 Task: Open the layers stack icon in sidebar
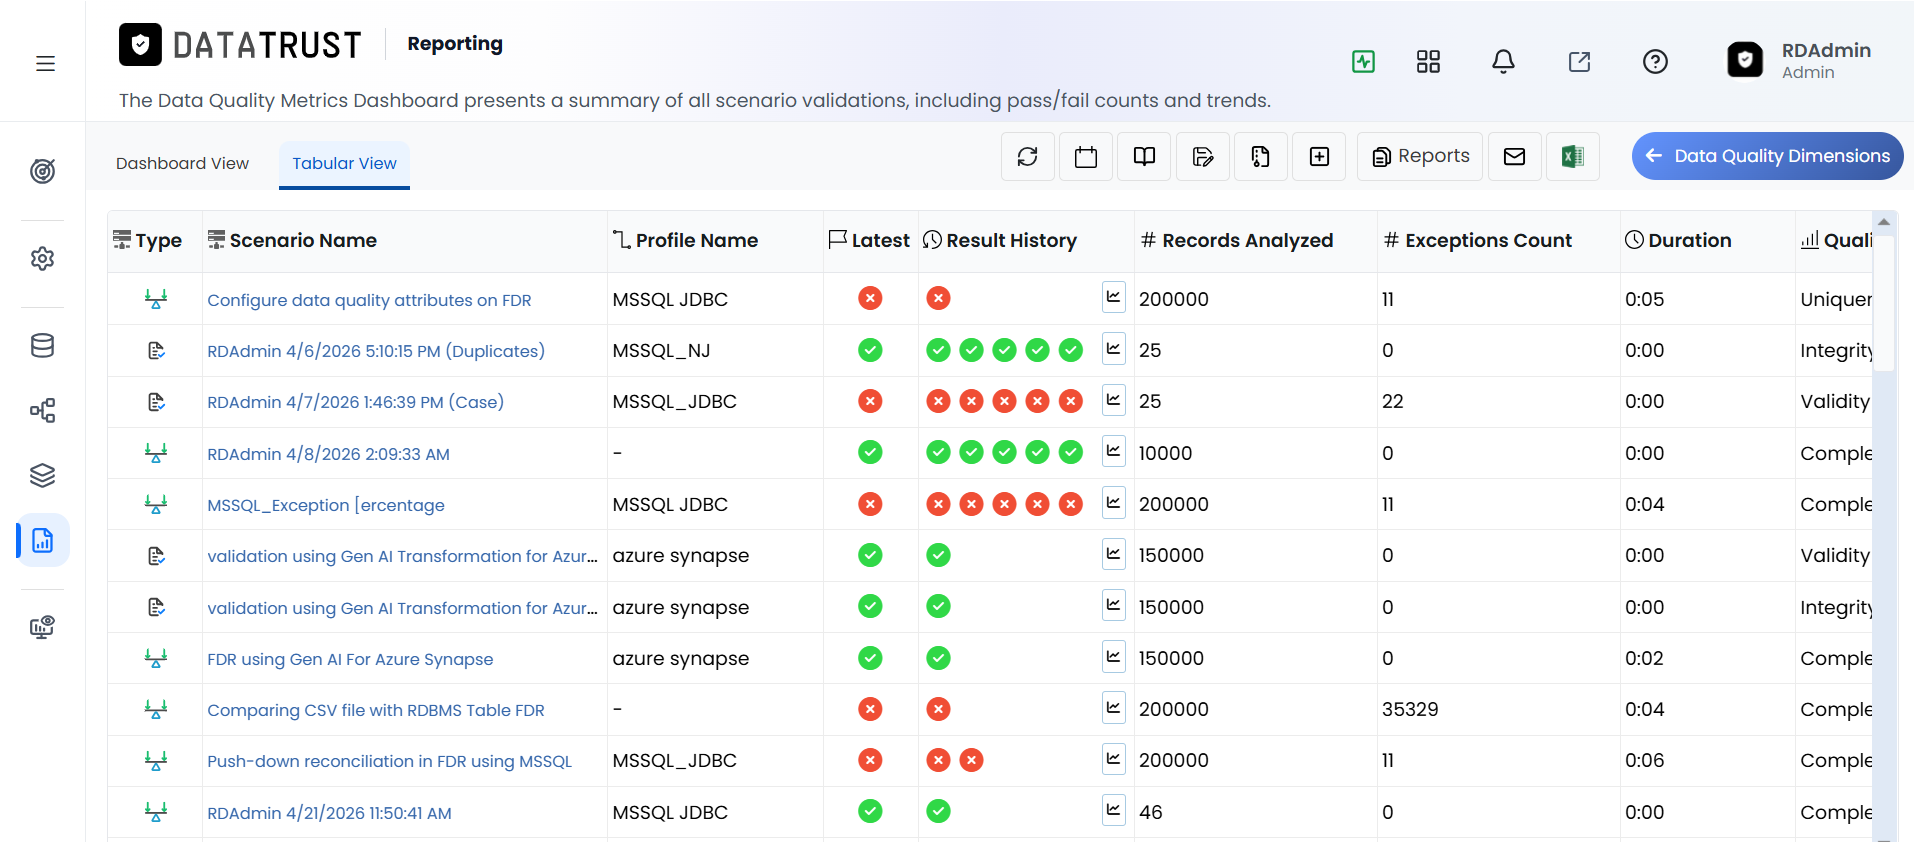(42, 475)
